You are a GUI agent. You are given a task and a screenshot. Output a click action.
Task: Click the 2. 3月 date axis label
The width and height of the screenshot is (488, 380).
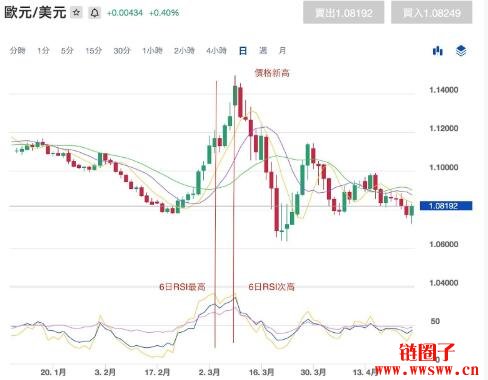(x=209, y=372)
